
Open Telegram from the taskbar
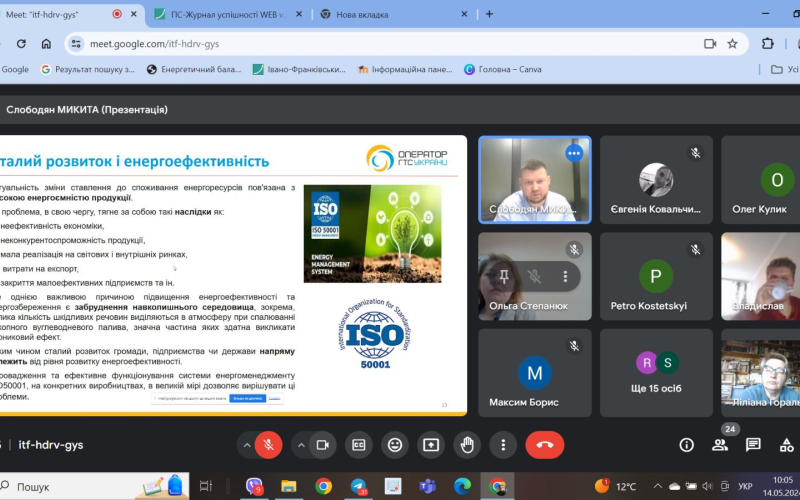pyautogui.click(x=359, y=487)
